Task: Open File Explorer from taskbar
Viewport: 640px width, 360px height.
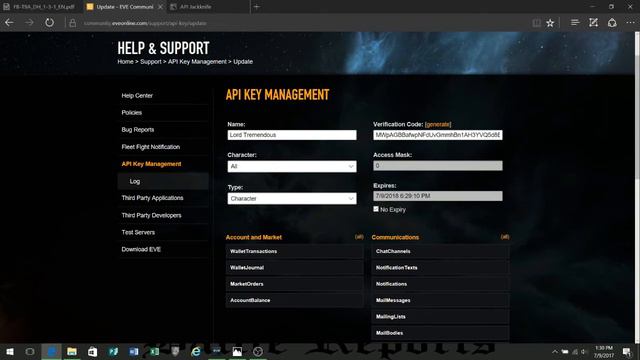Action: click(72, 351)
